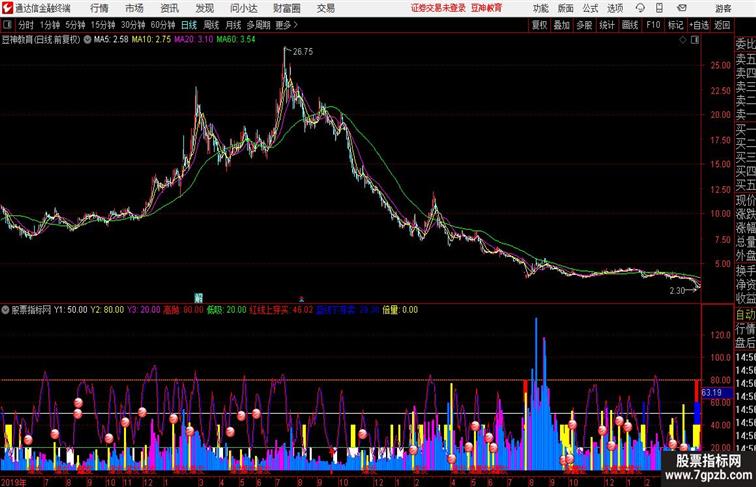Click the 通达信 app logo icon
This screenshot has height=487, width=756.
point(7,8)
